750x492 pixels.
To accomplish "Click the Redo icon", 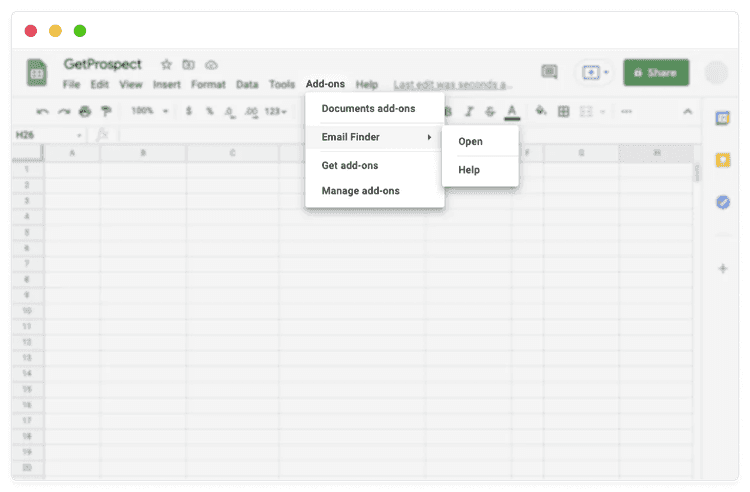I will pyautogui.click(x=64, y=111).
